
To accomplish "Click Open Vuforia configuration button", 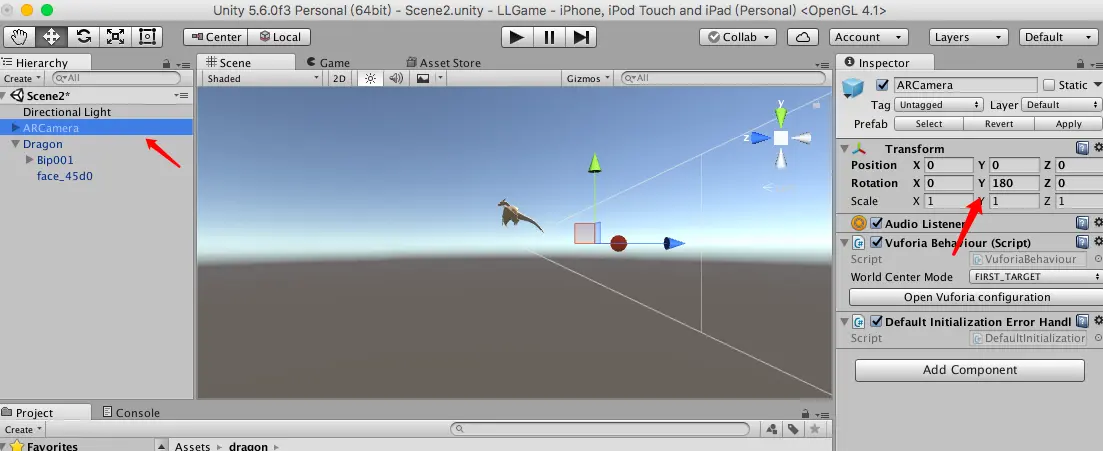I will click(x=976, y=297).
